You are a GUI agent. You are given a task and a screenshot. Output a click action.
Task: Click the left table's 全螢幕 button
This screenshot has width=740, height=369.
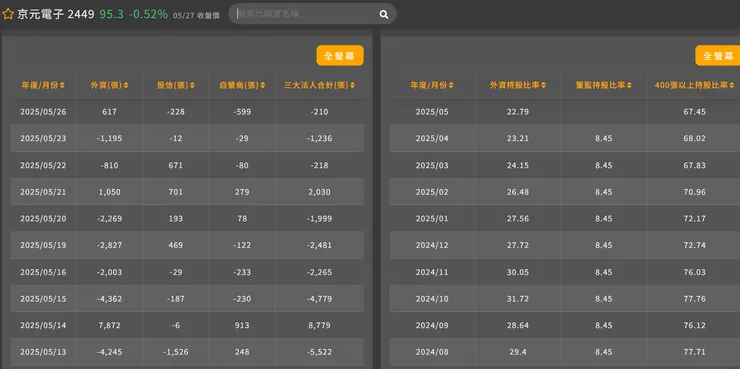tap(340, 56)
